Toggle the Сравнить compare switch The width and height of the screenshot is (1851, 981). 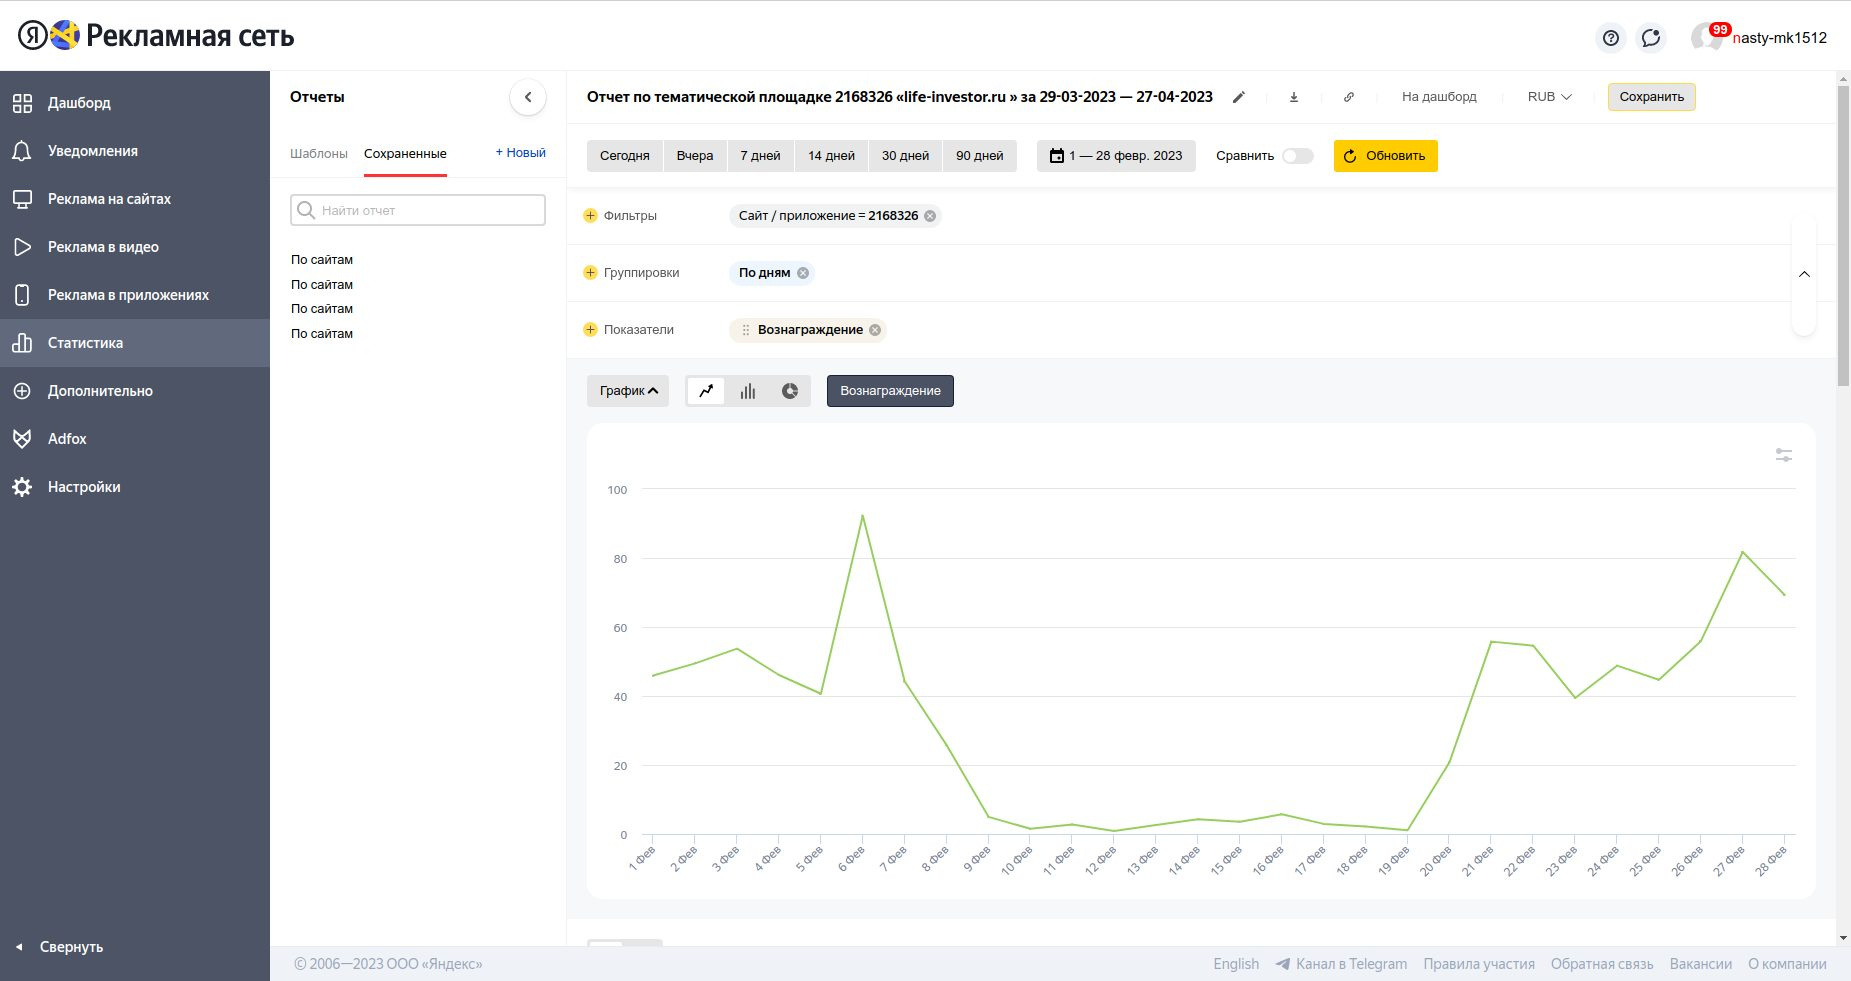(x=1297, y=156)
